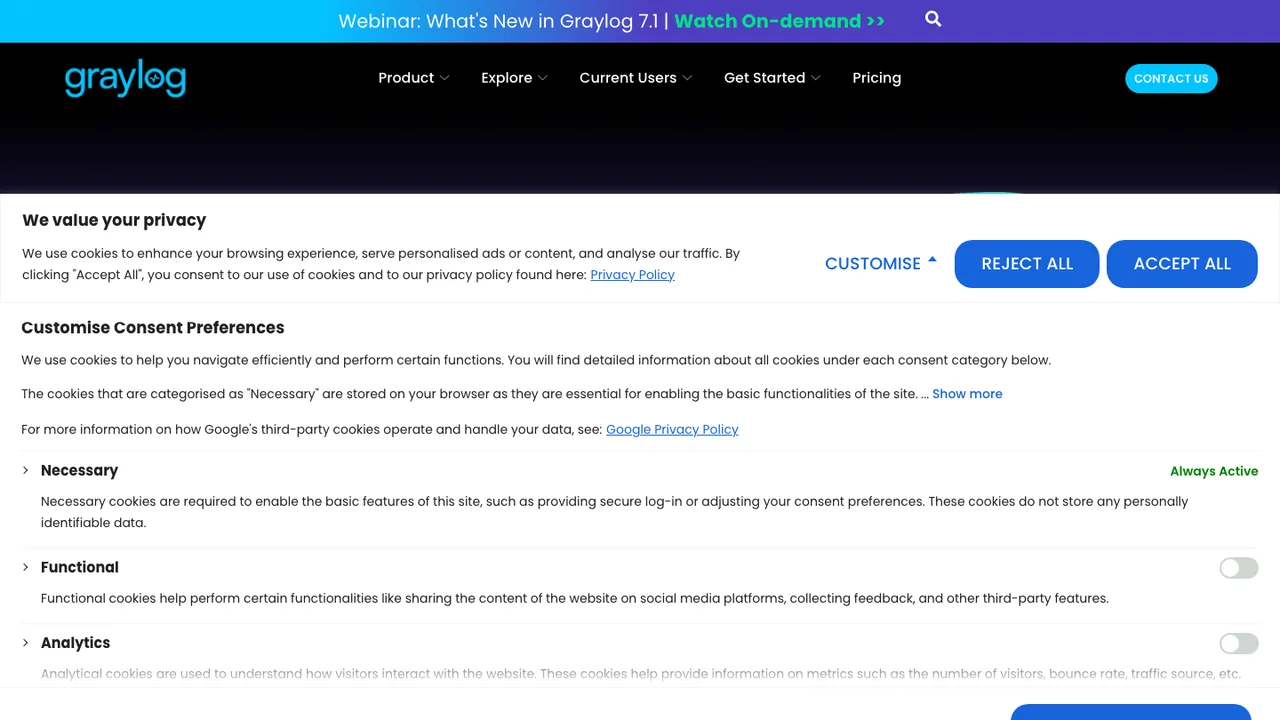This screenshot has width=1280, height=720.
Task: Expand the Necessary cookies section chevron
Action: click(26, 470)
